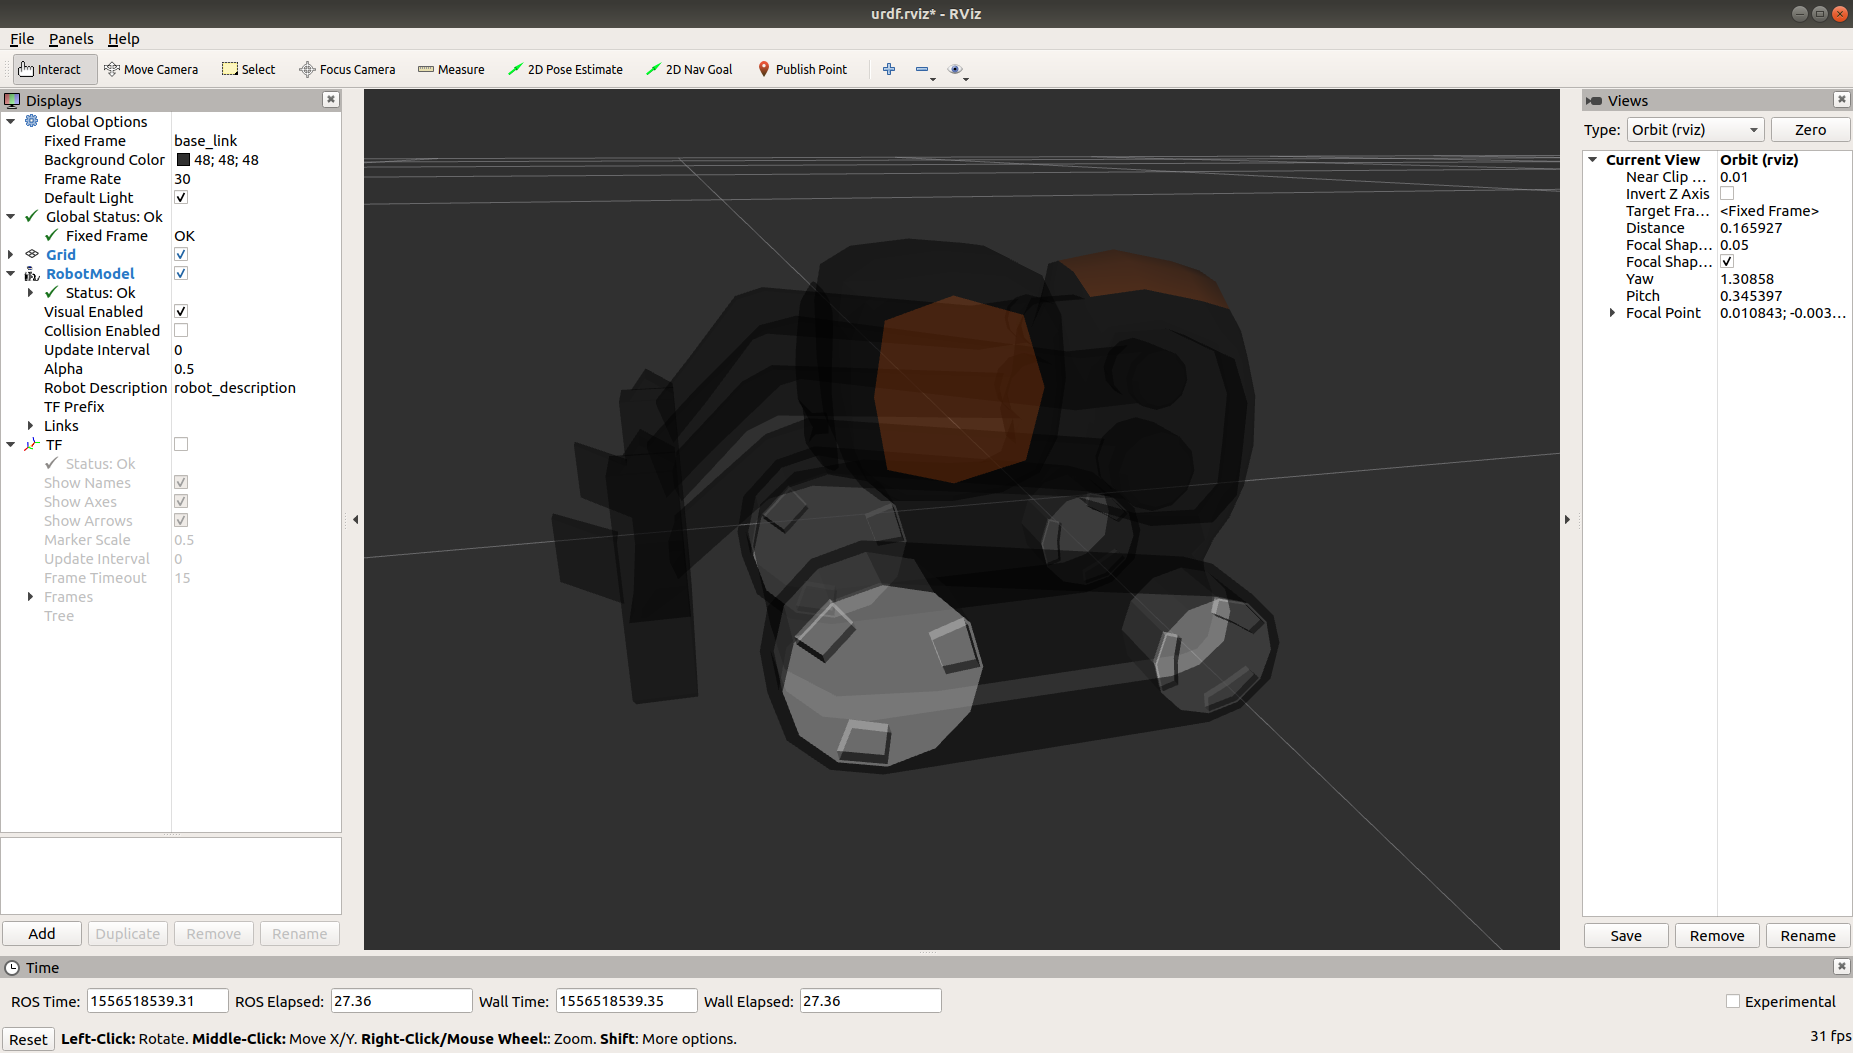Pick the Measure tool
Image resolution: width=1853 pixels, height=1053 pixels.
tap(451, 69)
